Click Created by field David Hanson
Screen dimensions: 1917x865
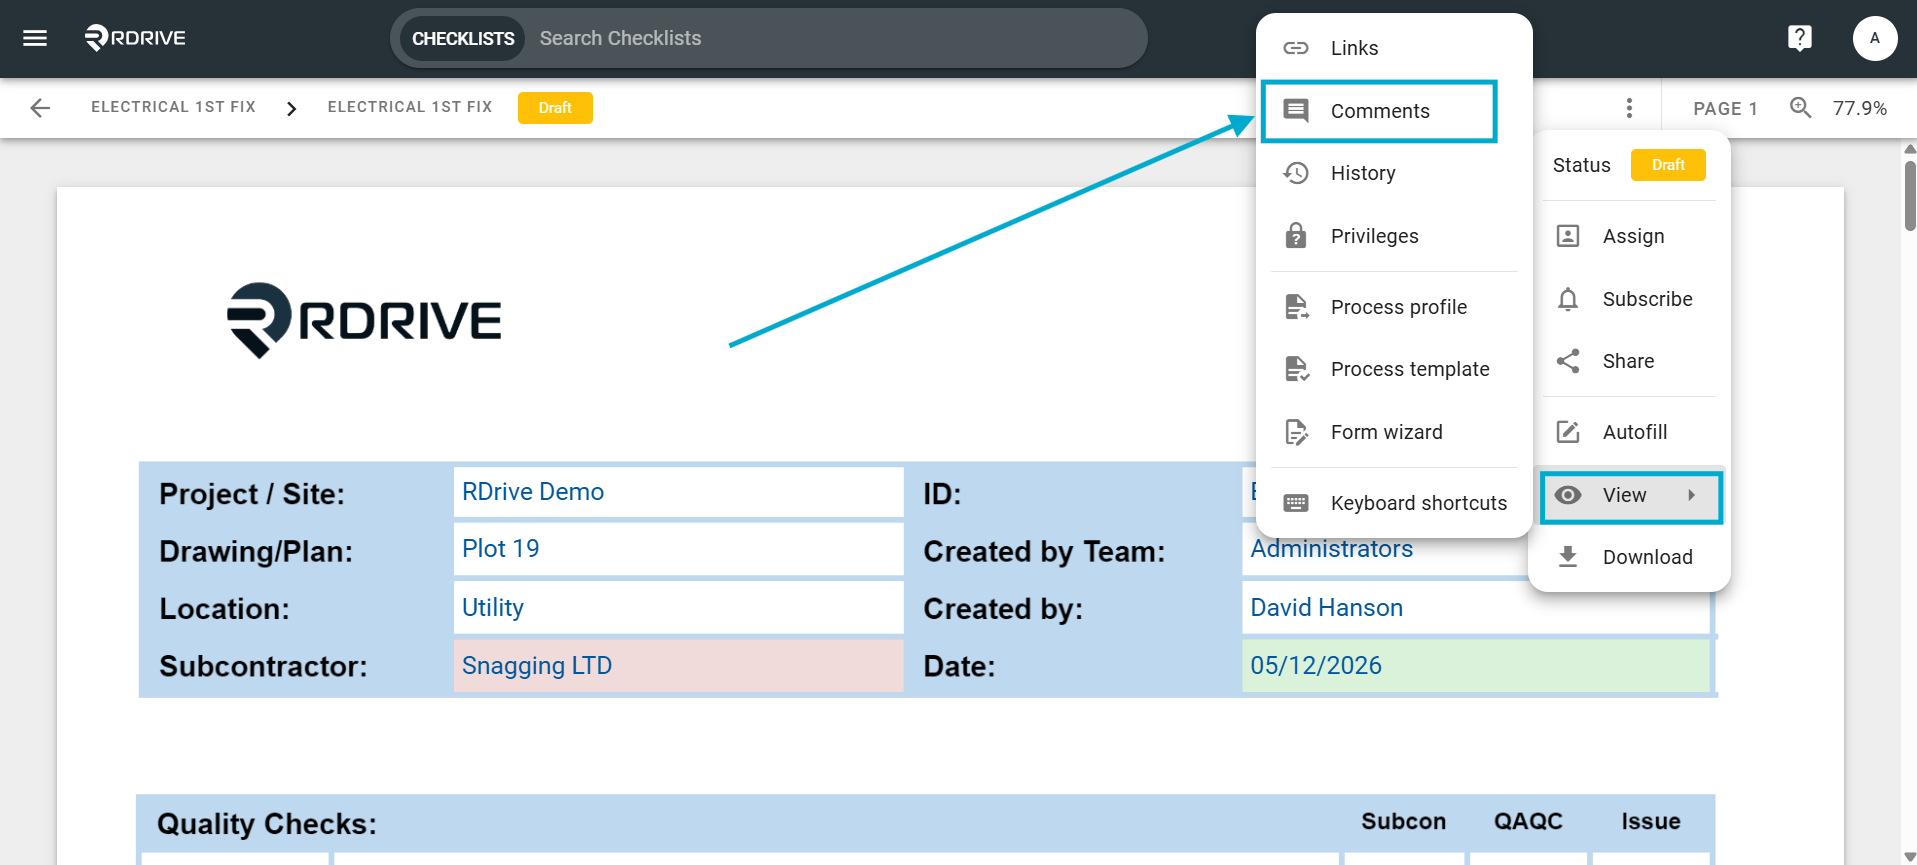pos(1476,608)
